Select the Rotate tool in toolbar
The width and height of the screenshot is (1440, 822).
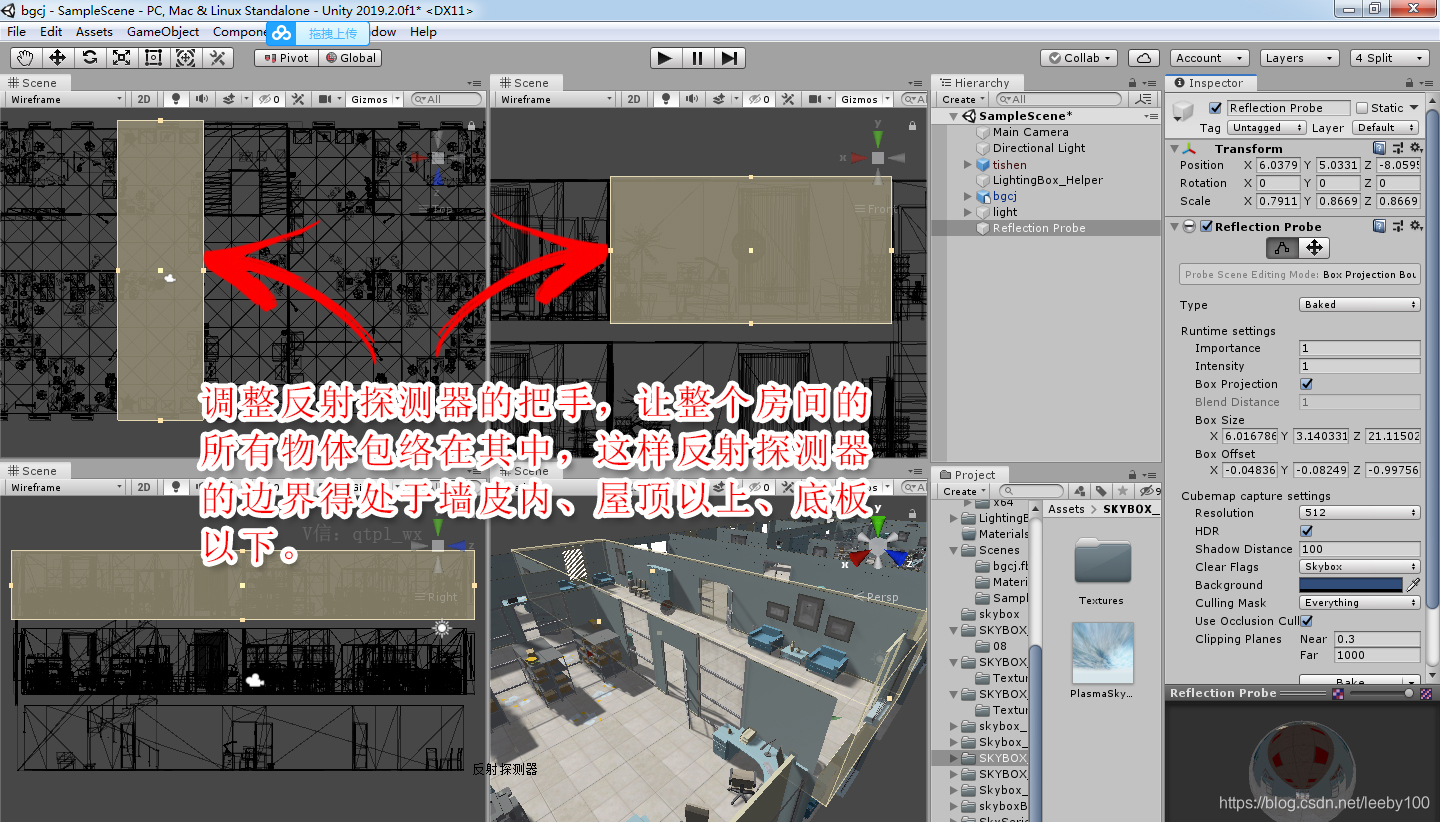coord(90,58)
